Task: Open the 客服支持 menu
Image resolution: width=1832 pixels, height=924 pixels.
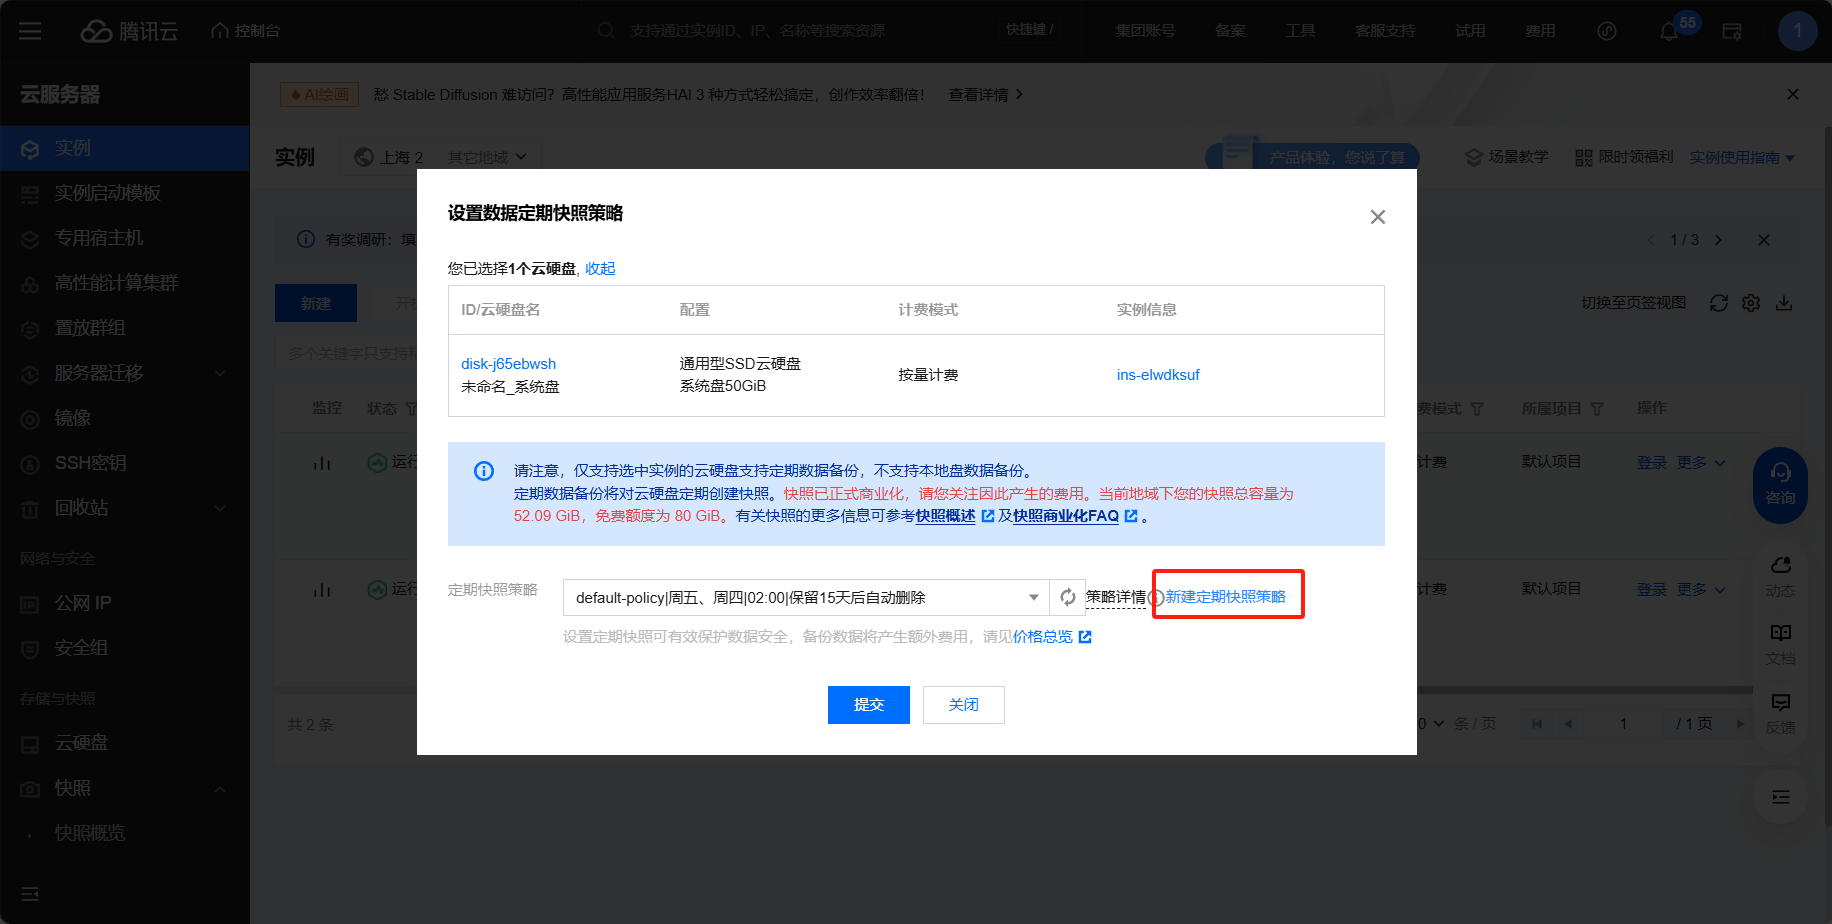Action: [x=1385, y=31]
